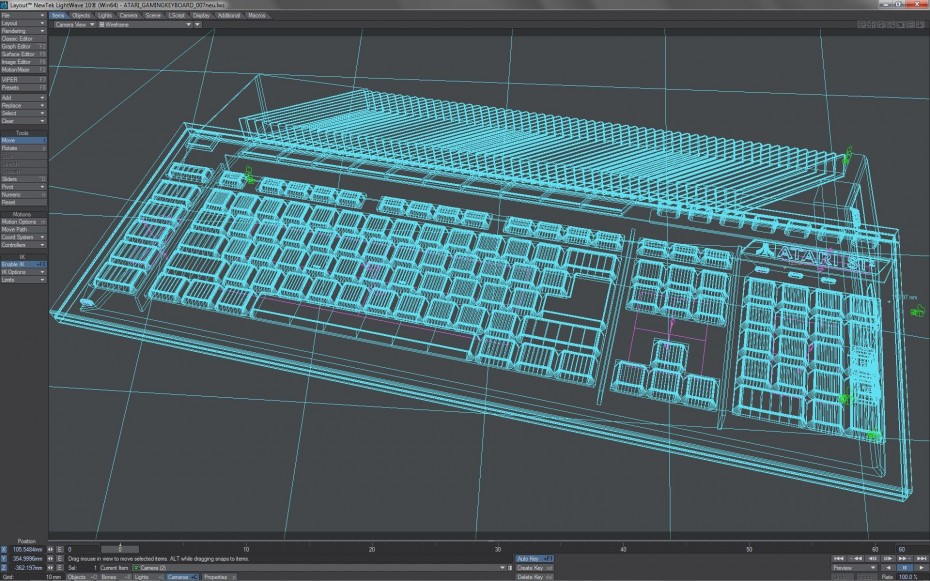Toggle the Y axis channel button
The width and height of the screenshot is (930, 581).
point(4,558)
